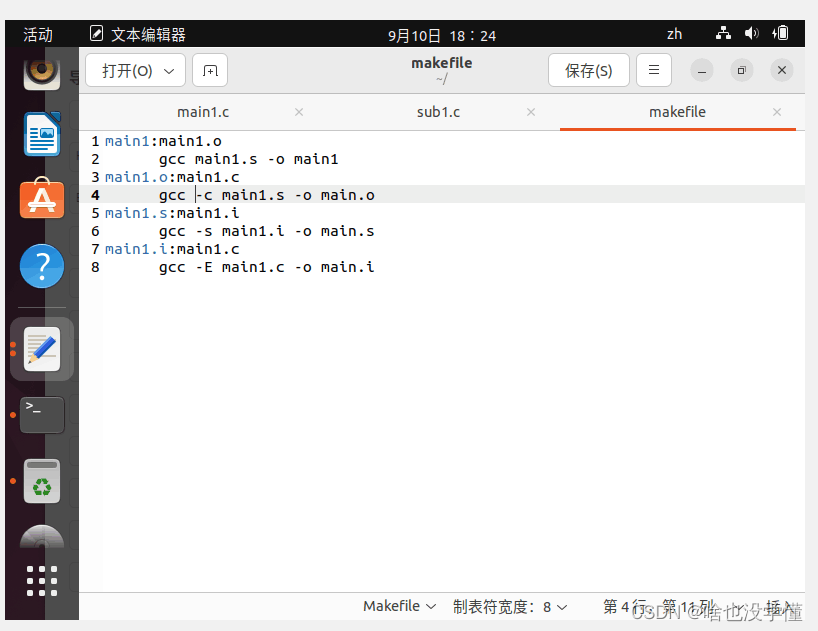This screenshot has width=818, height=631.
Task: Open the Makefile language selector dropdown
Action: 399,606
